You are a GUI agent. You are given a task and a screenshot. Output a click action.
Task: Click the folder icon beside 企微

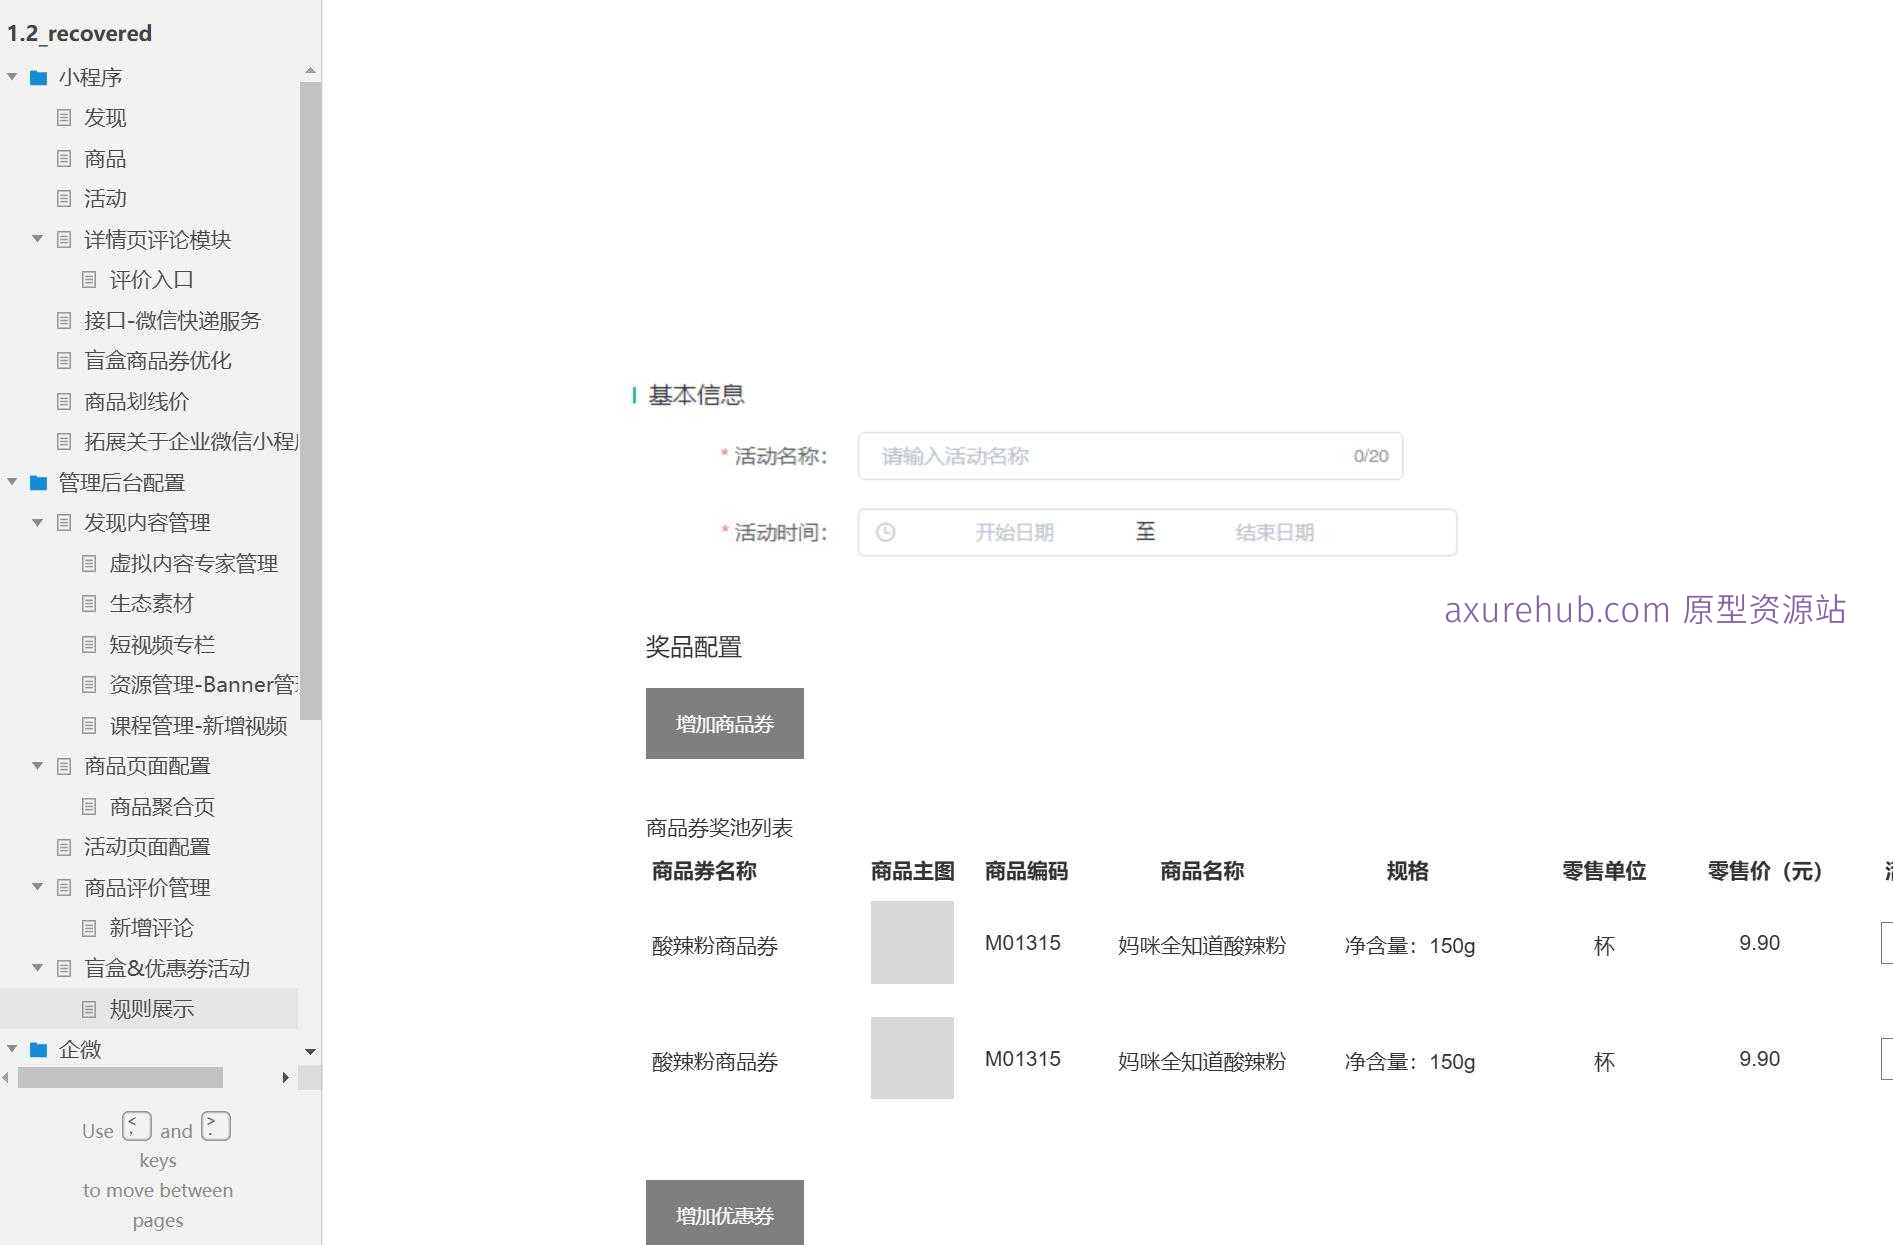(x=39, y=1049)
